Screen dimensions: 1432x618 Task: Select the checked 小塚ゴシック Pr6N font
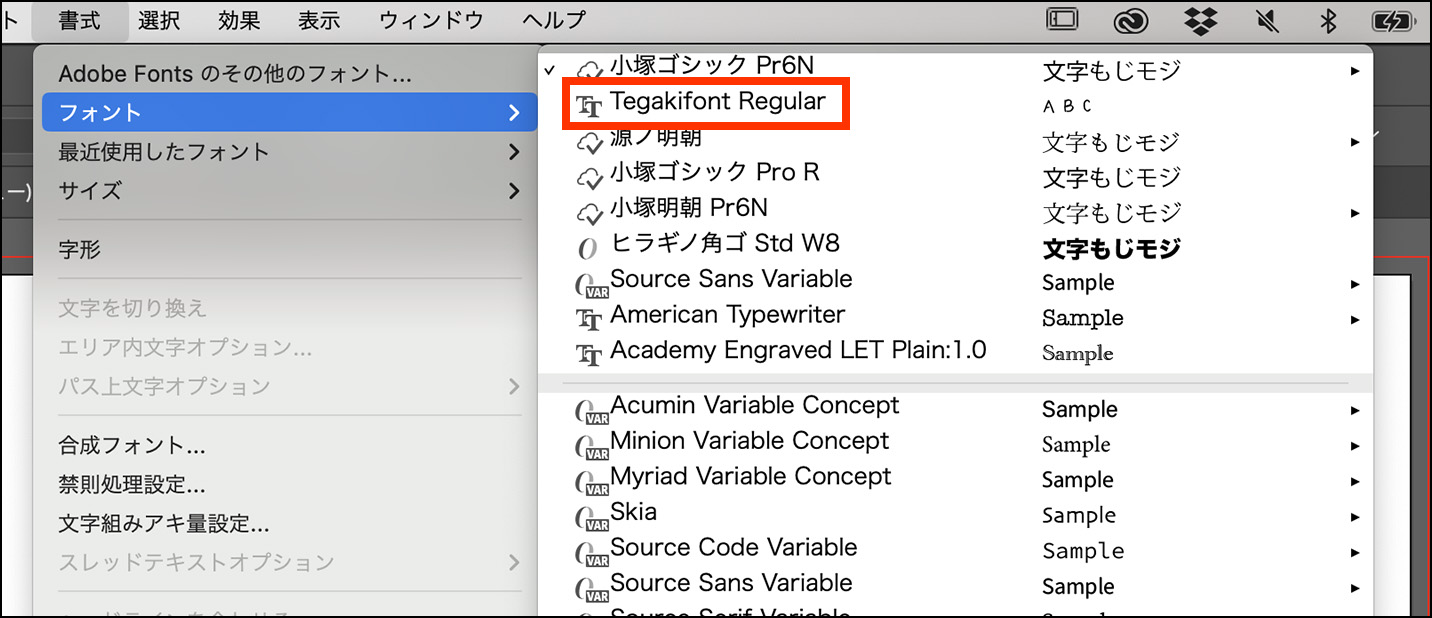(x=711, y=66)
